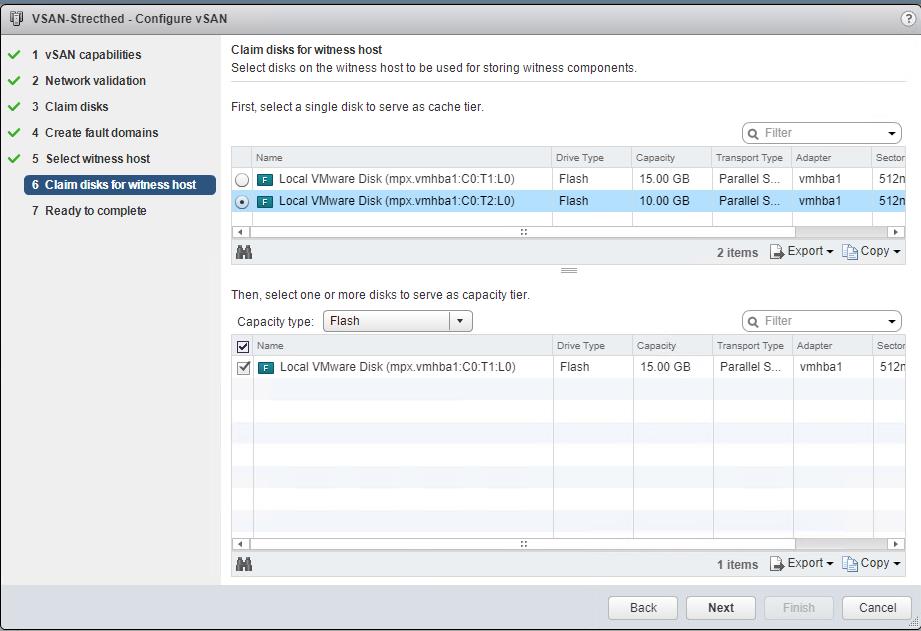Select step 6 Claim disks for witness host

tap(120, 184)
